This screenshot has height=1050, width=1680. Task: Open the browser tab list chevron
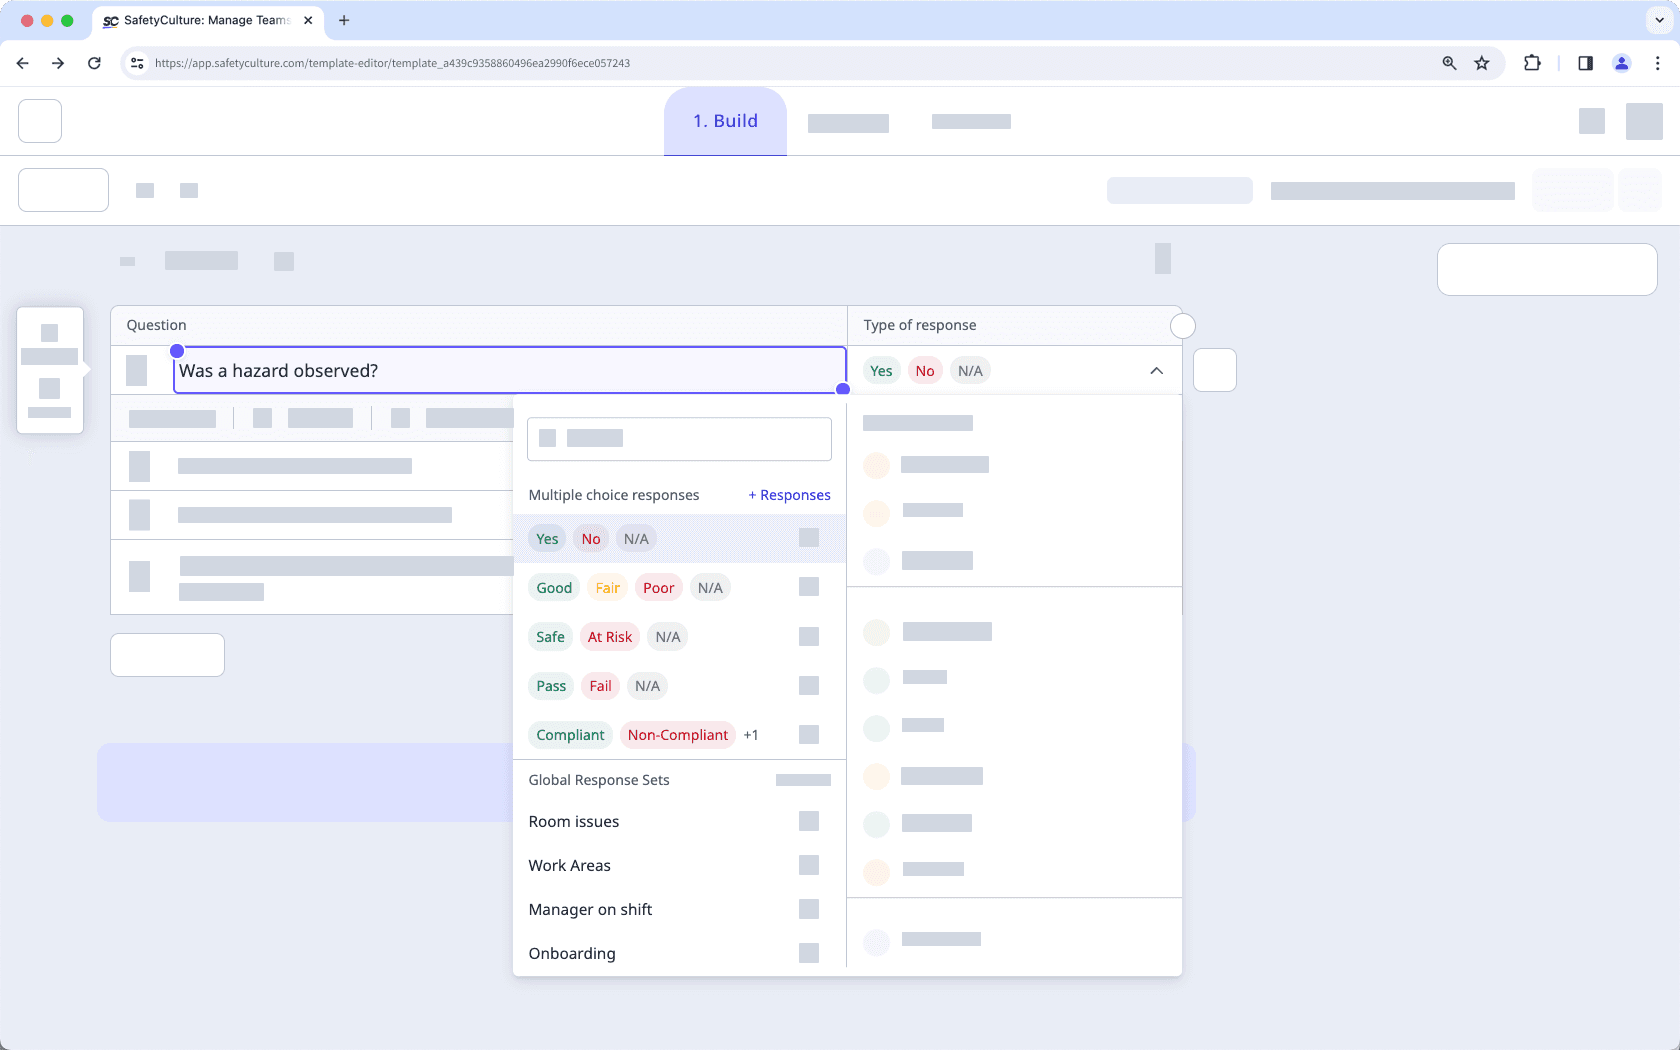click(1657, 20)
